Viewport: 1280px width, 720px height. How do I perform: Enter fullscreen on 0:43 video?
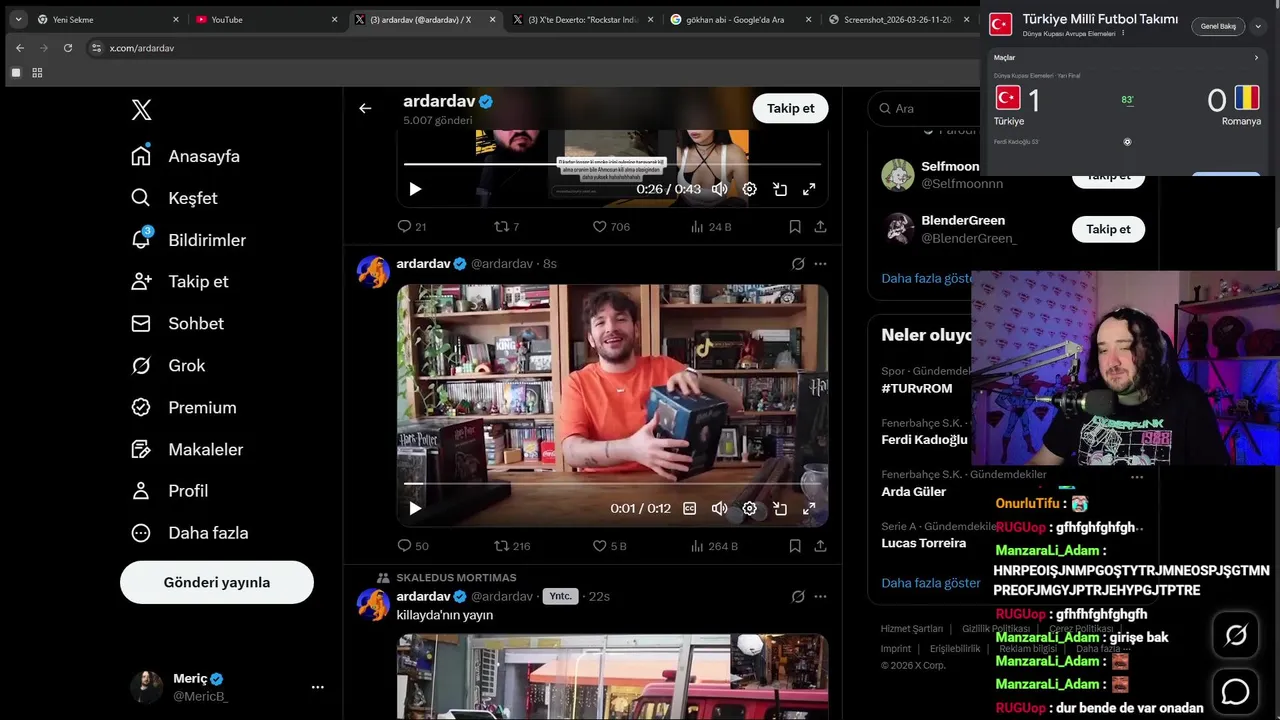pyautogui.click(x=809, y=189)
